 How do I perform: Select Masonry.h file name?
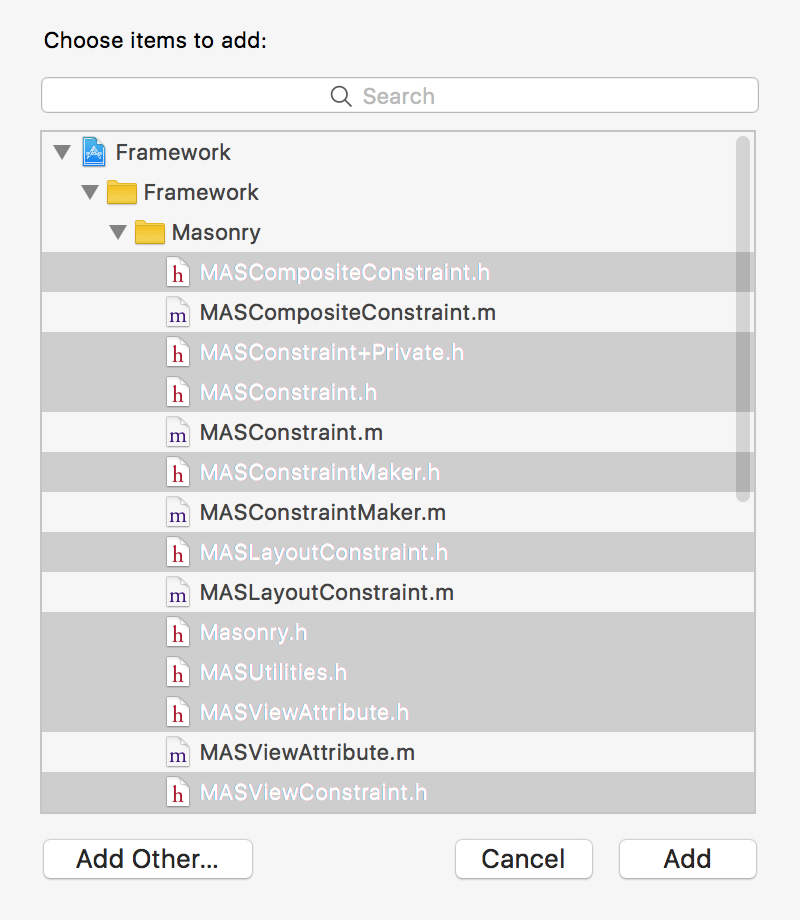[x=254, y=632]
